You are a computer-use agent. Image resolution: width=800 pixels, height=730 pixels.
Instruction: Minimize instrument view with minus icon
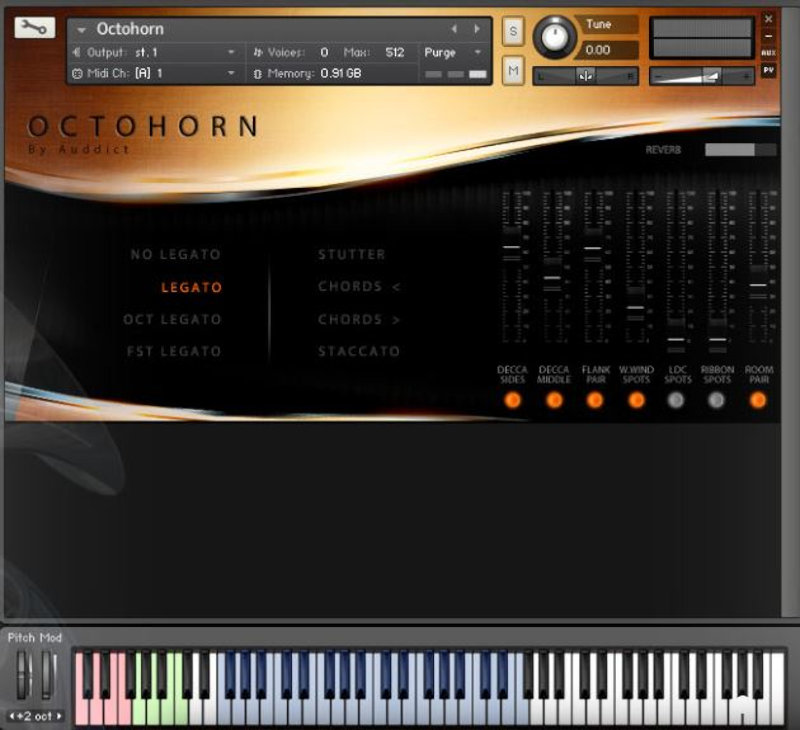point(768,36)
